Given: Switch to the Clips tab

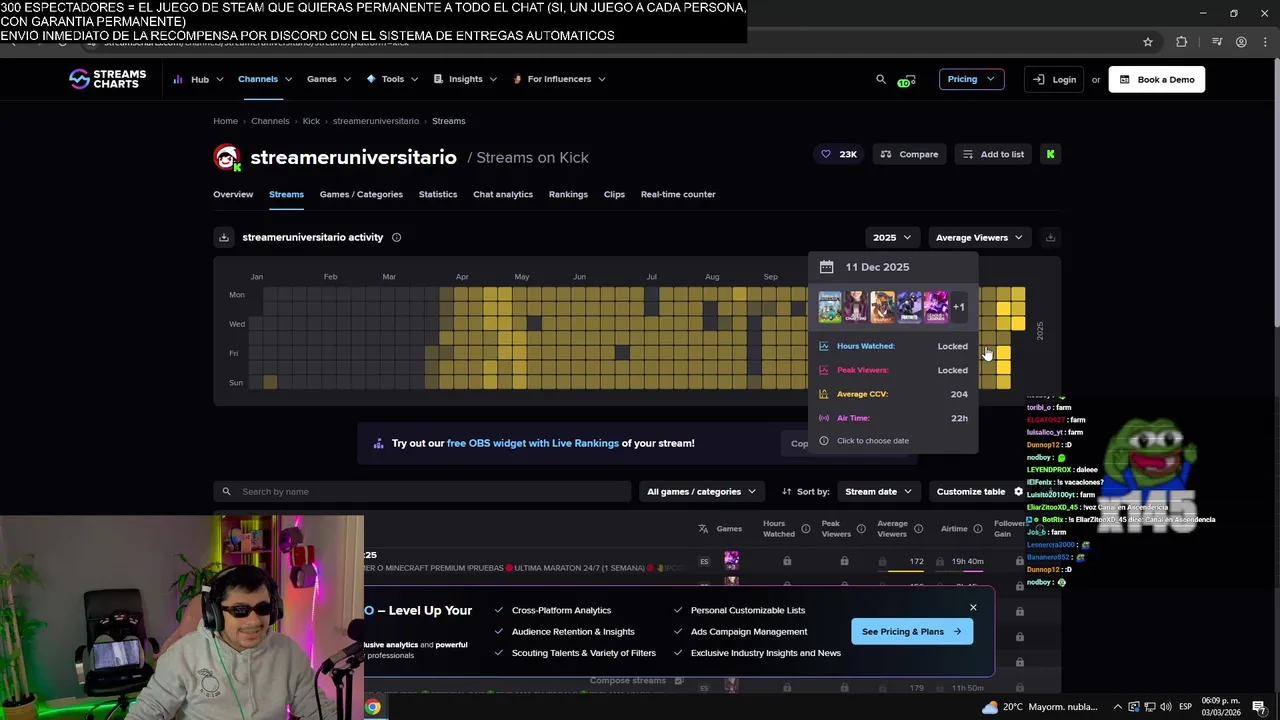Looking at the screenshot, I should pyautogui.click(x=614, y=194).
